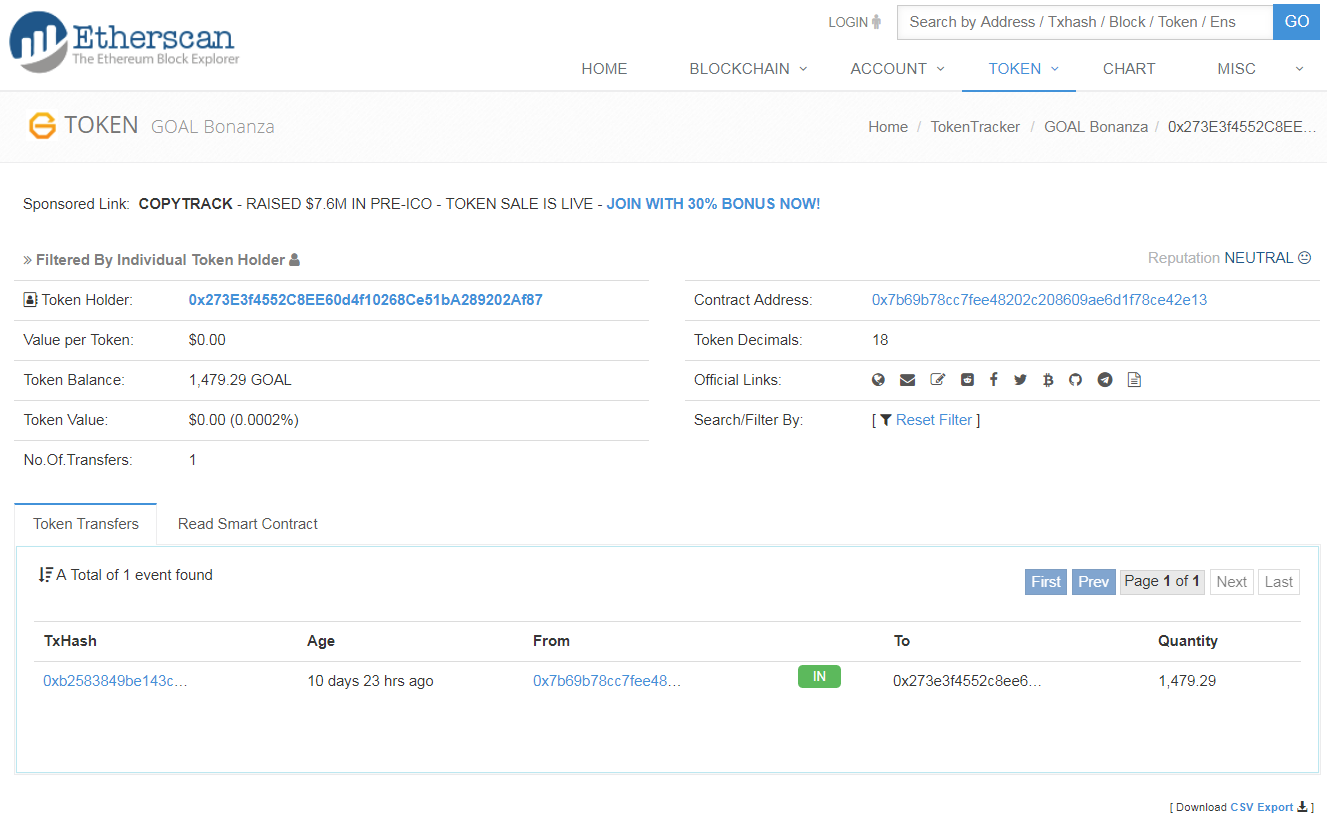Click the Prev pagination button
Screen dimensions: 1327x821
click(1093, 582)
